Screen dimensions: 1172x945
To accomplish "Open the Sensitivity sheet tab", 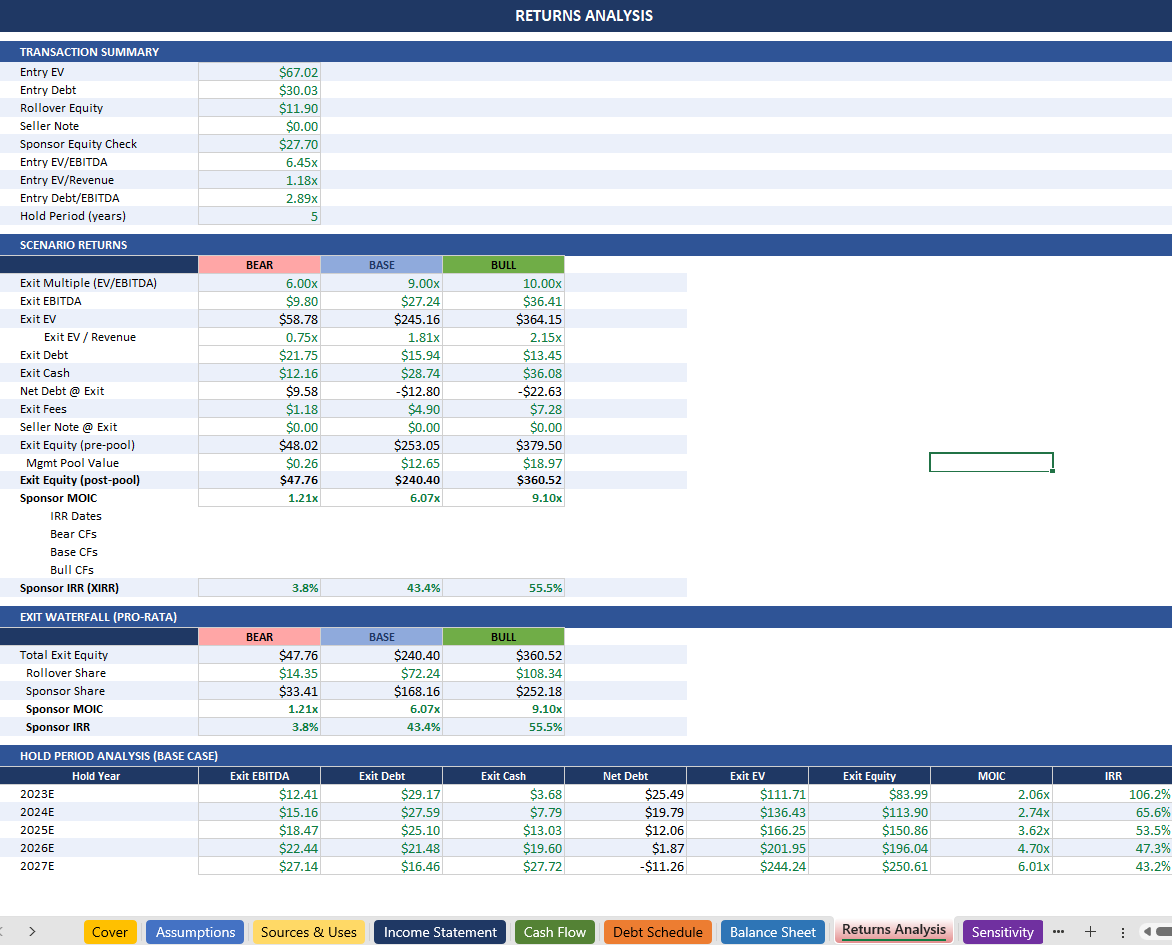I will (1002, 932).
